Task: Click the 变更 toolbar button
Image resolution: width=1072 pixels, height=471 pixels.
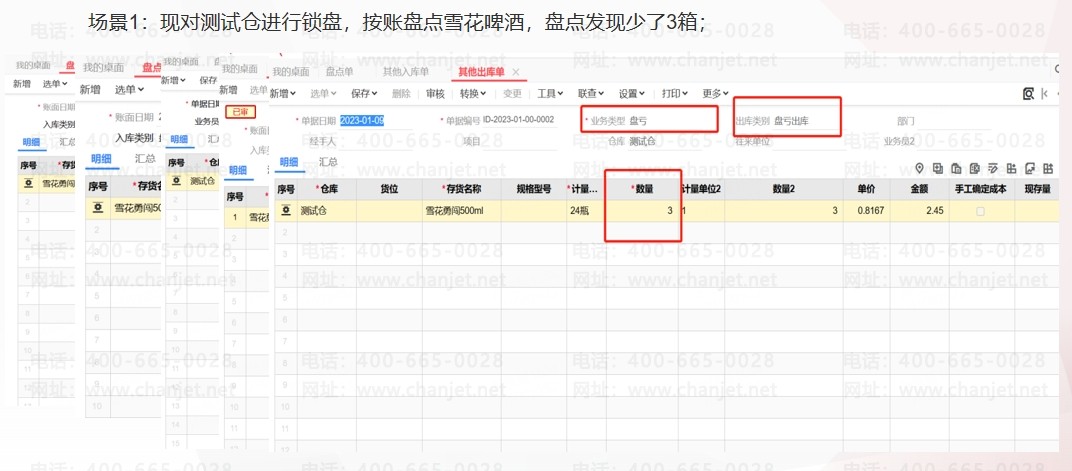Action: coord(512,94)
